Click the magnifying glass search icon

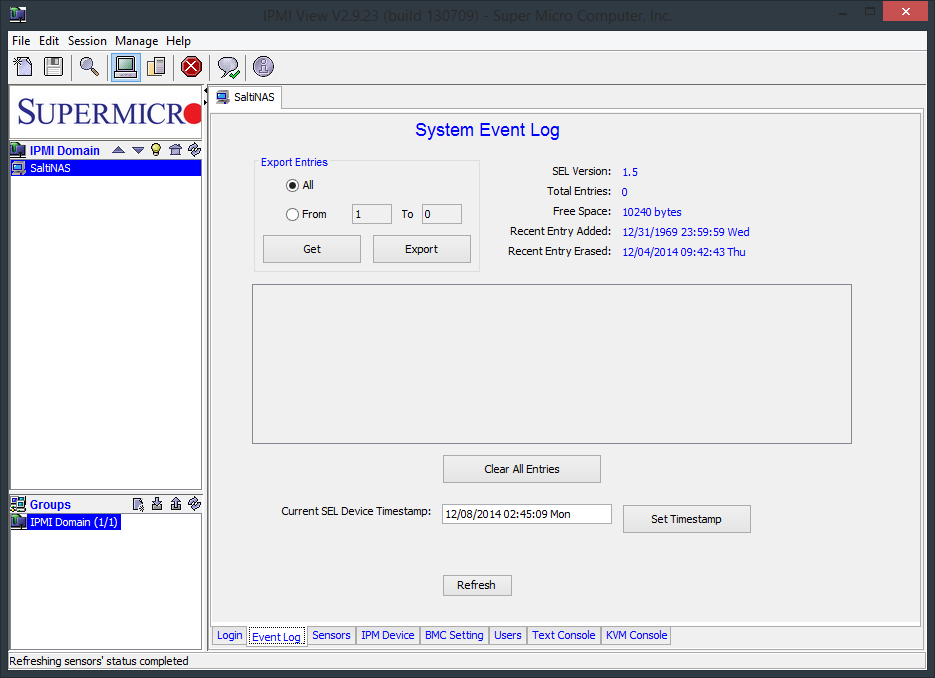89,67
